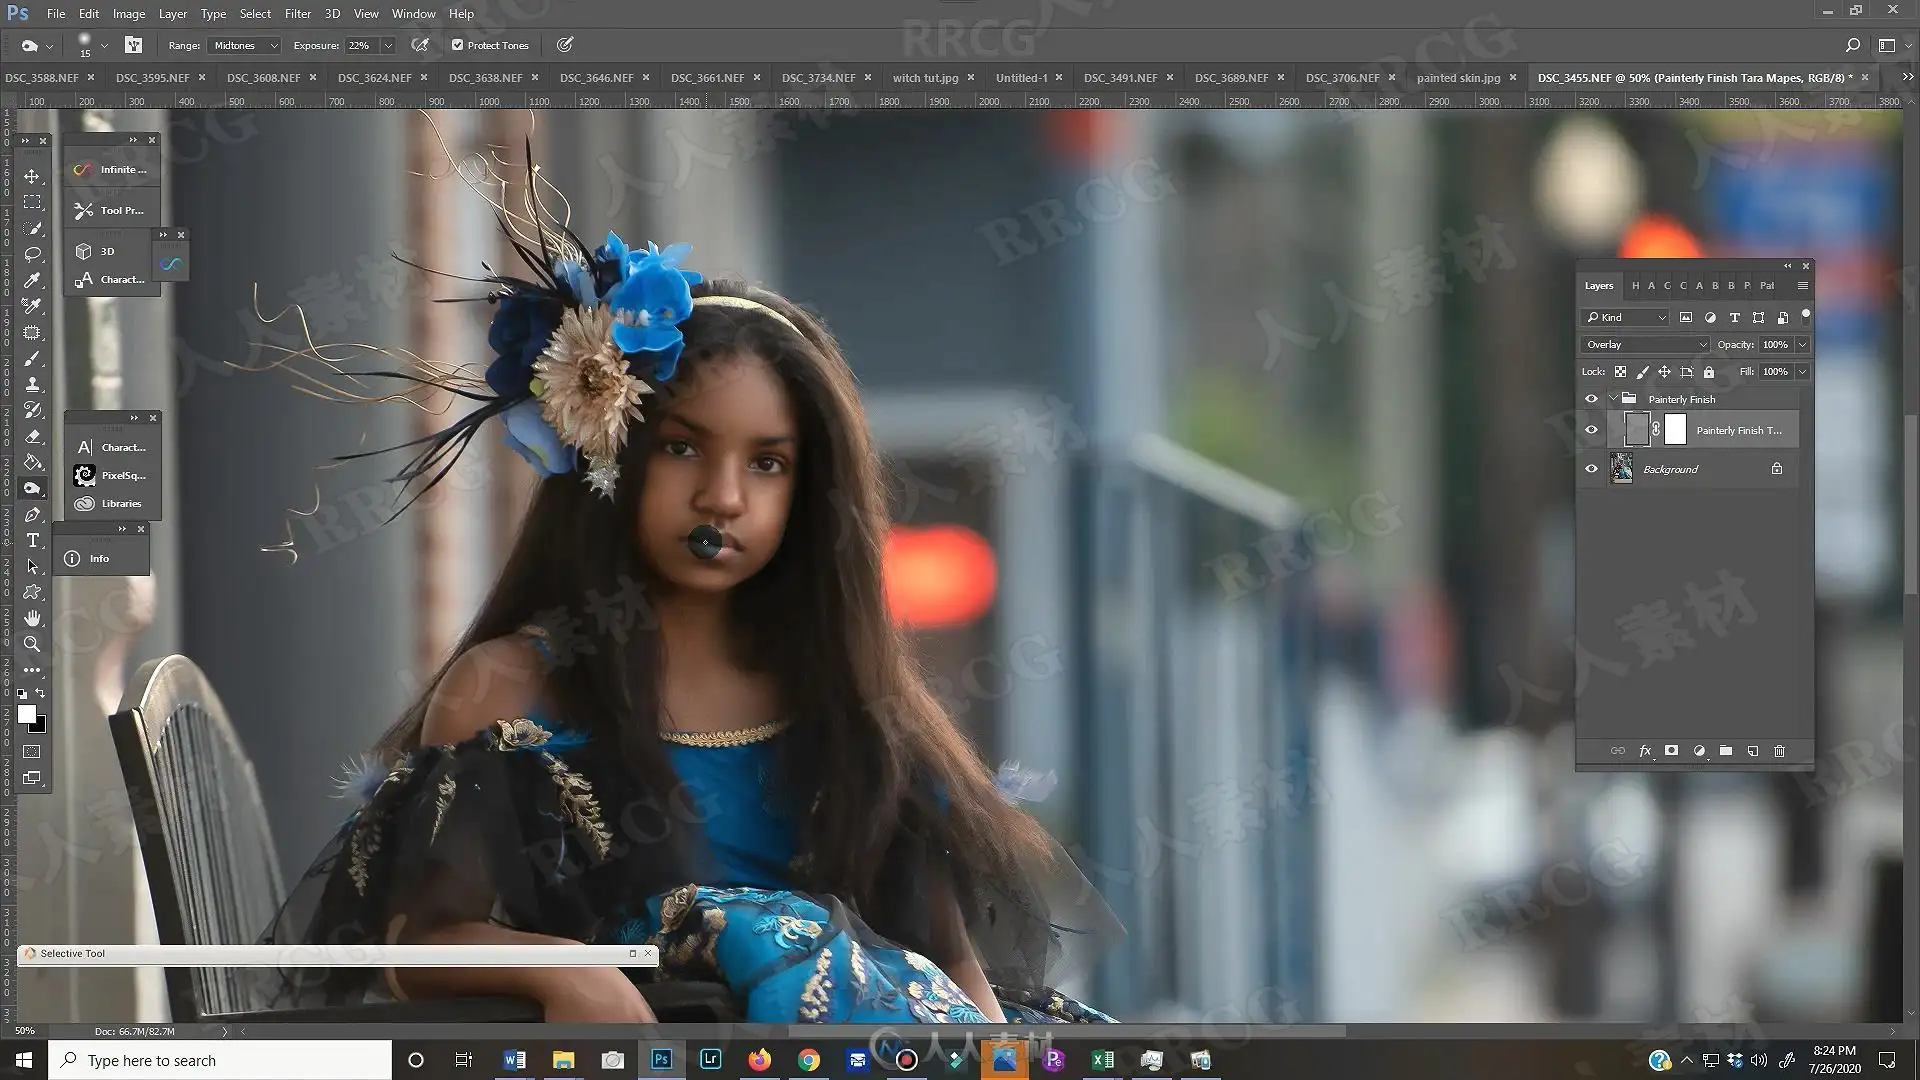Swap foreground and background colors

click(40, 692)
